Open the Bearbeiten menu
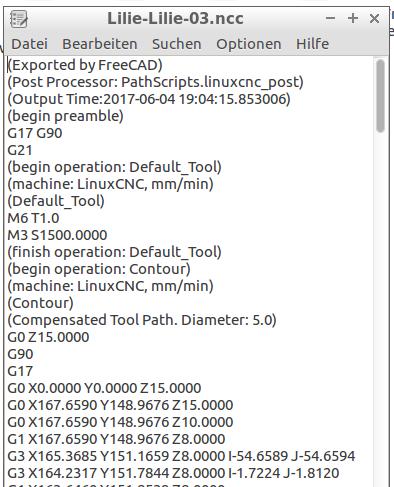 coord(100,44)
